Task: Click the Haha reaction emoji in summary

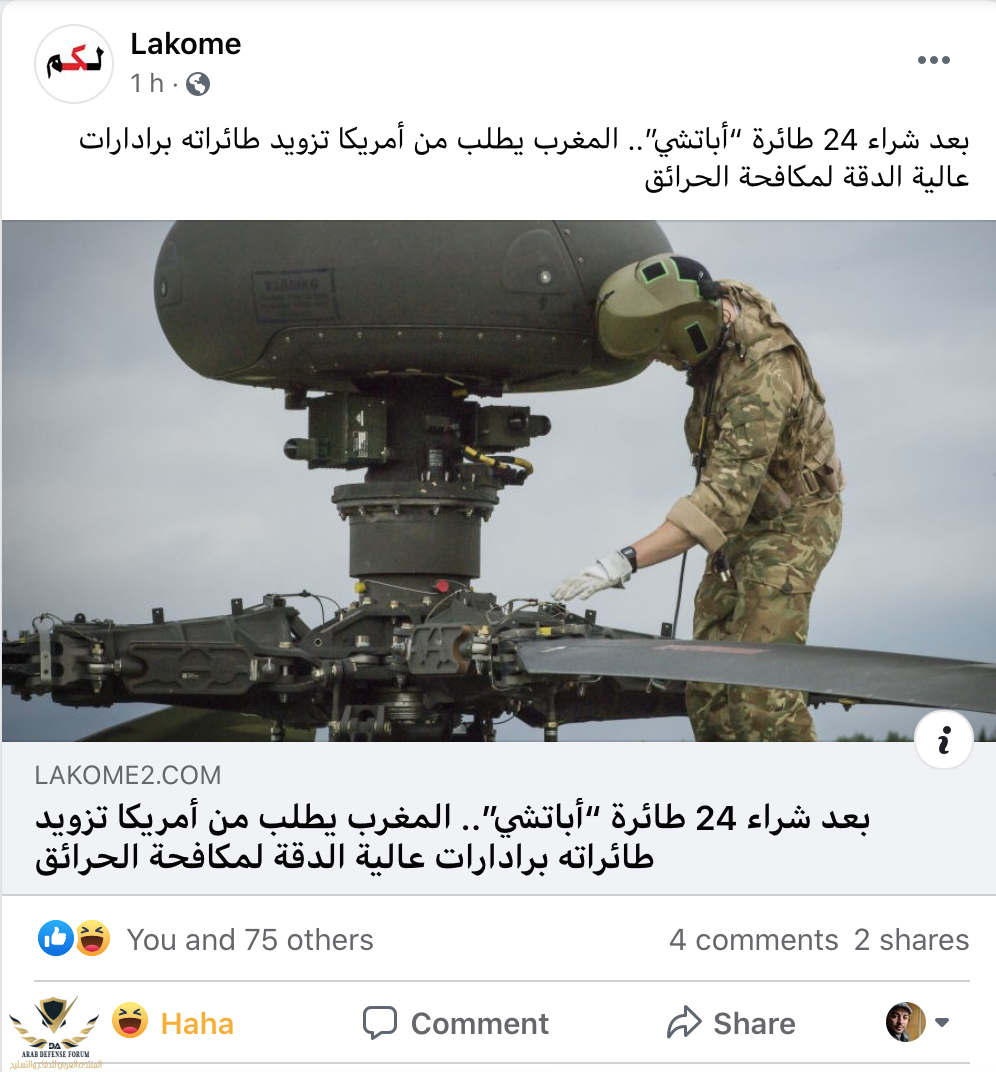Action: pyautogui.click(x=93, y=938)
